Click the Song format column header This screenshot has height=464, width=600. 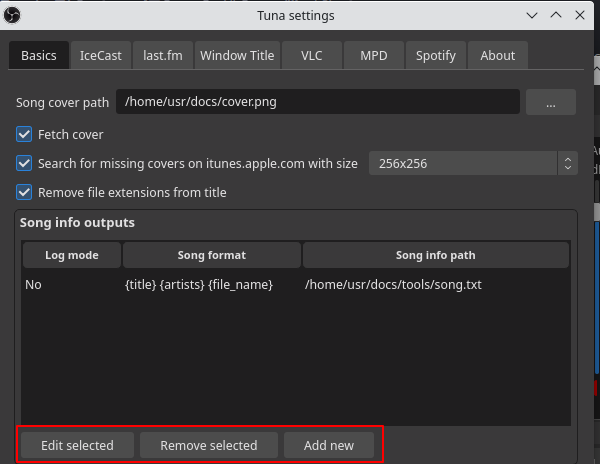click(x=212, y=255)
